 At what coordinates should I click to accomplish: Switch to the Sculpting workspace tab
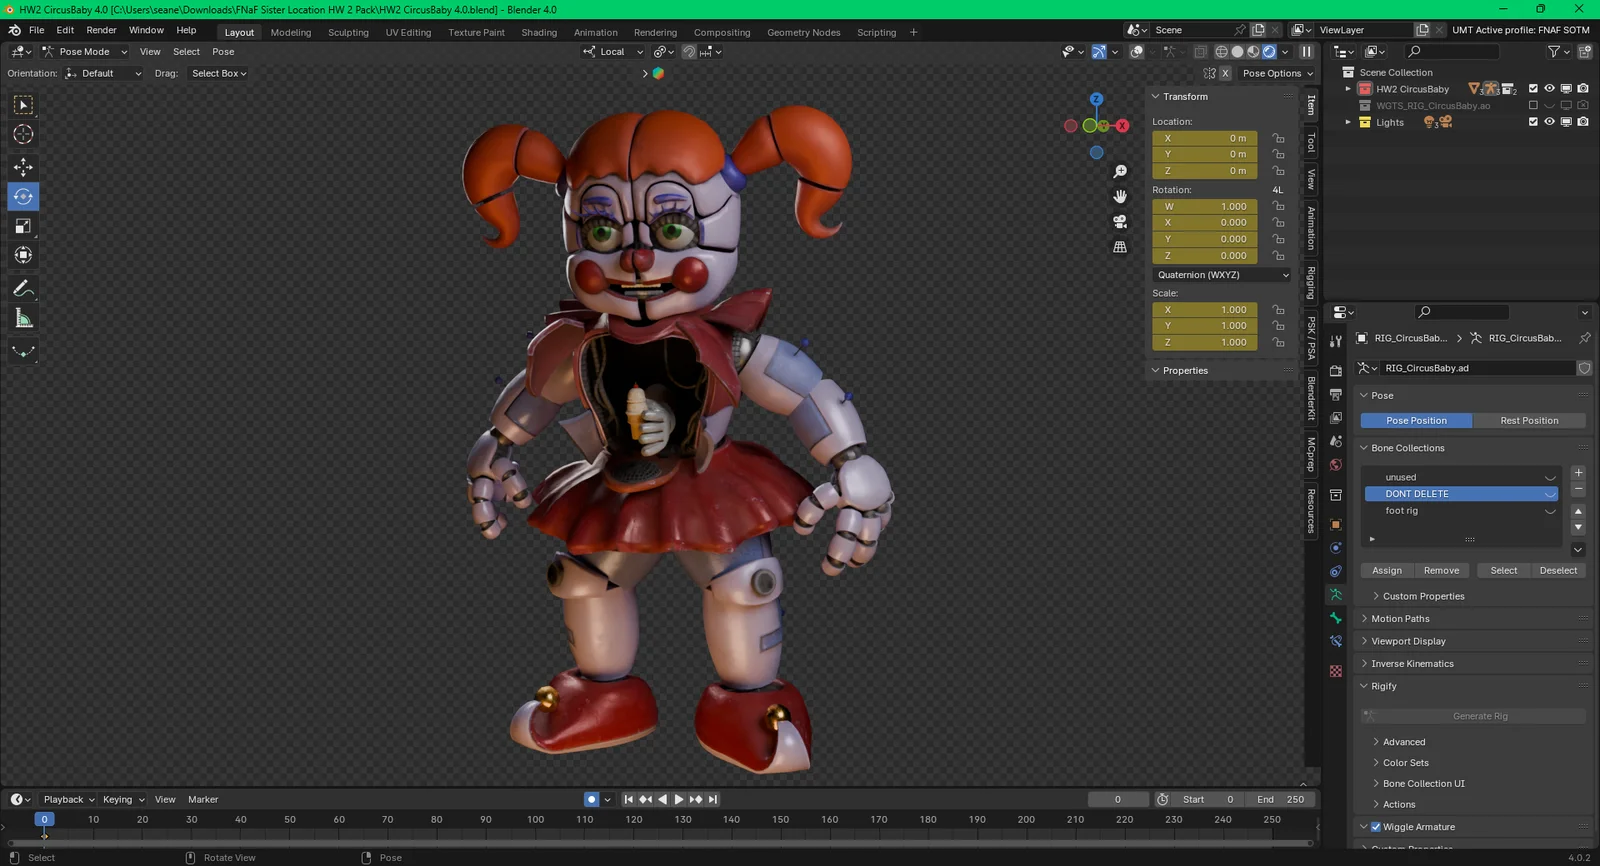pos(348,32)
